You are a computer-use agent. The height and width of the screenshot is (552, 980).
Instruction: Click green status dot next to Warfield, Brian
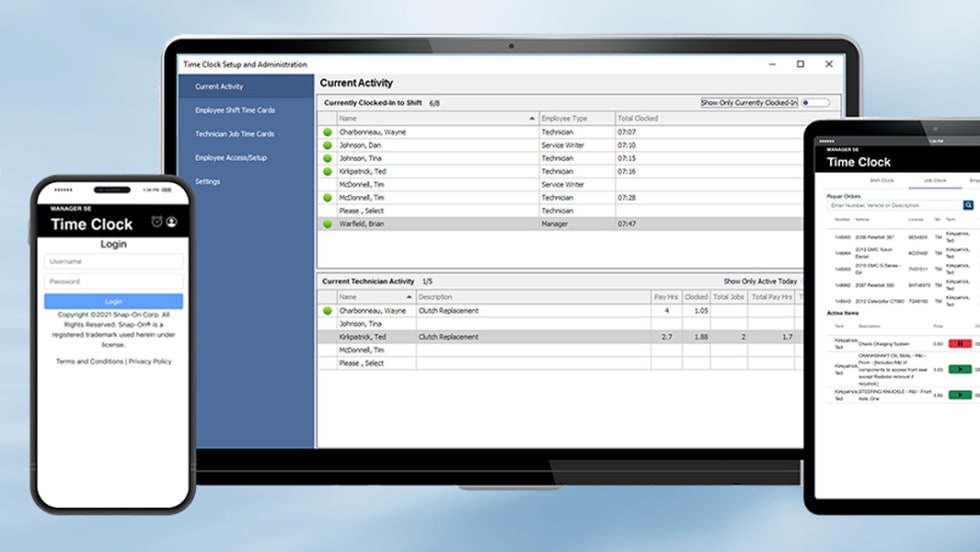327,224
